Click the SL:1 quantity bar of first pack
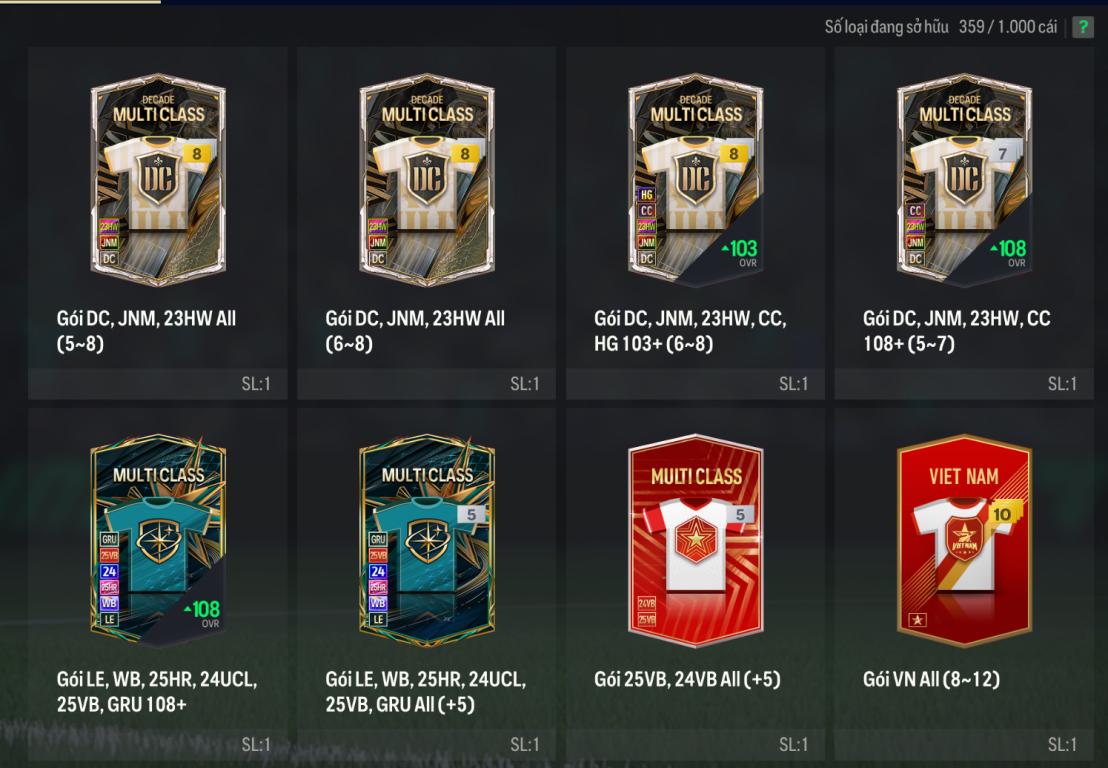 (158, 384)
